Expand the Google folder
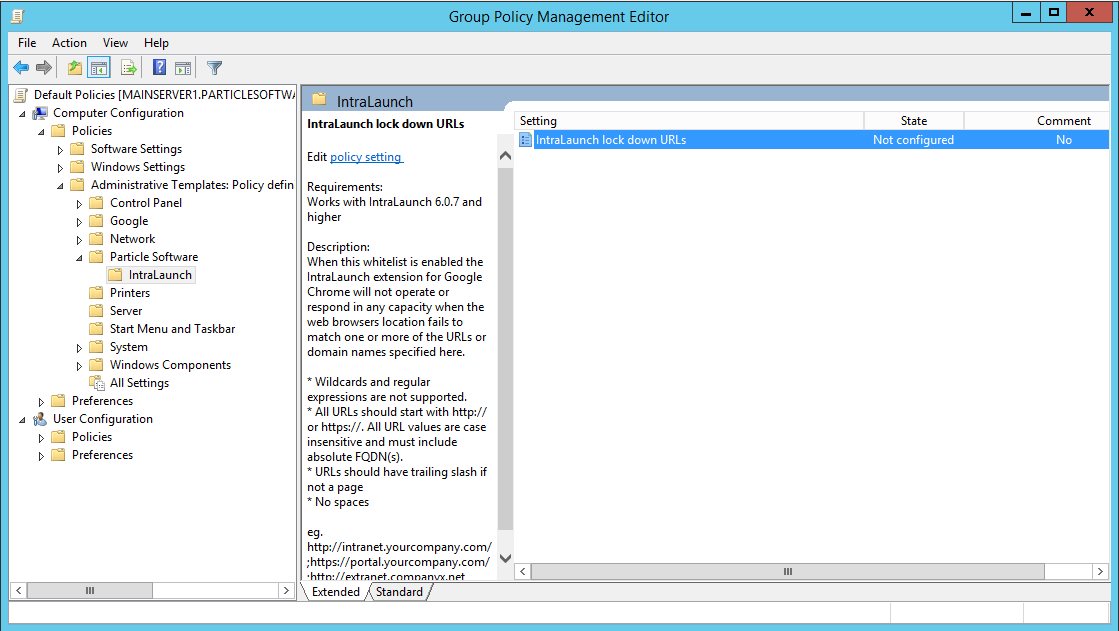Image resolution: width=1119 pixels, height=631 pixels. point(79,222)
